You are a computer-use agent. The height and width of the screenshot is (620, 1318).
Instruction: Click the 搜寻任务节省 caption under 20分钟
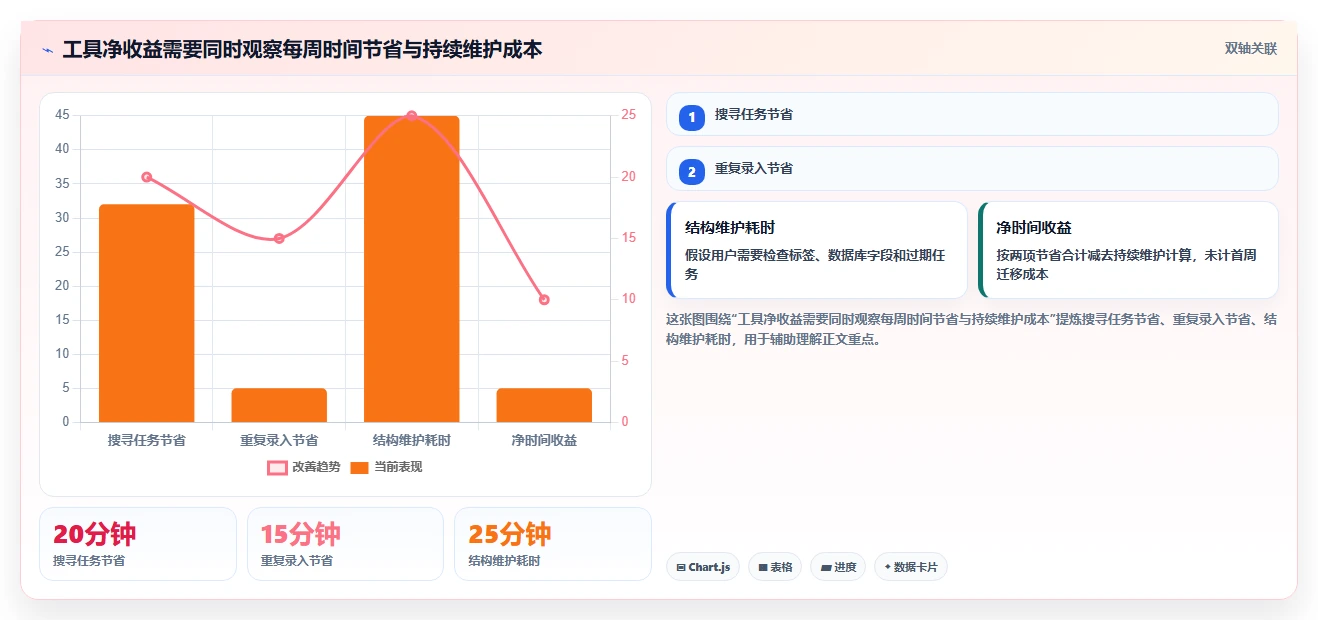click(89, 561)
